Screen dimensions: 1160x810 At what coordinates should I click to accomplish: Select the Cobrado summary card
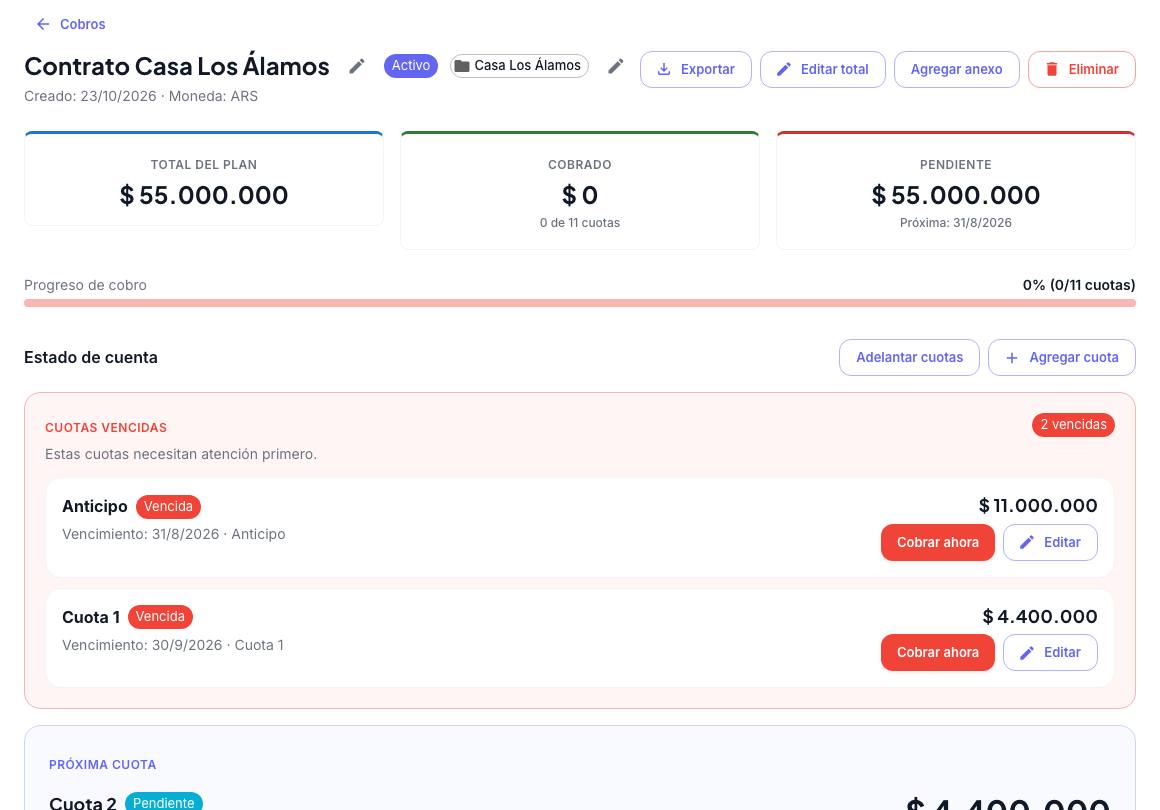click(x=580, y=190)
